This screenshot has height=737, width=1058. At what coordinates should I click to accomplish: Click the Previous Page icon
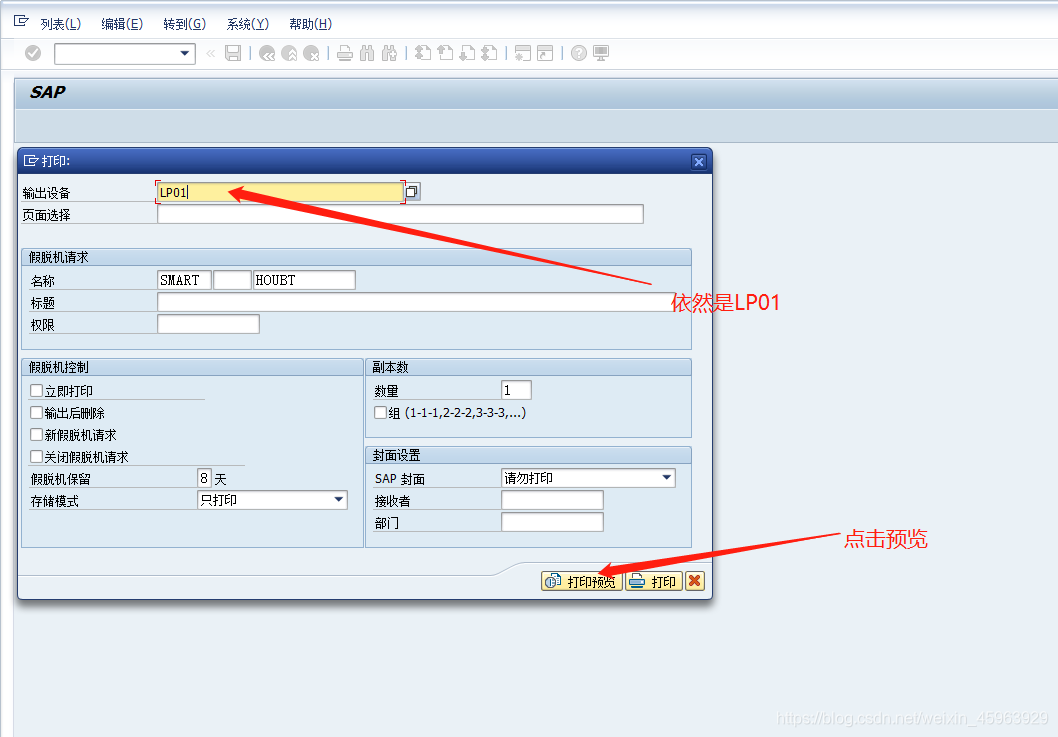tap(445, 53)
